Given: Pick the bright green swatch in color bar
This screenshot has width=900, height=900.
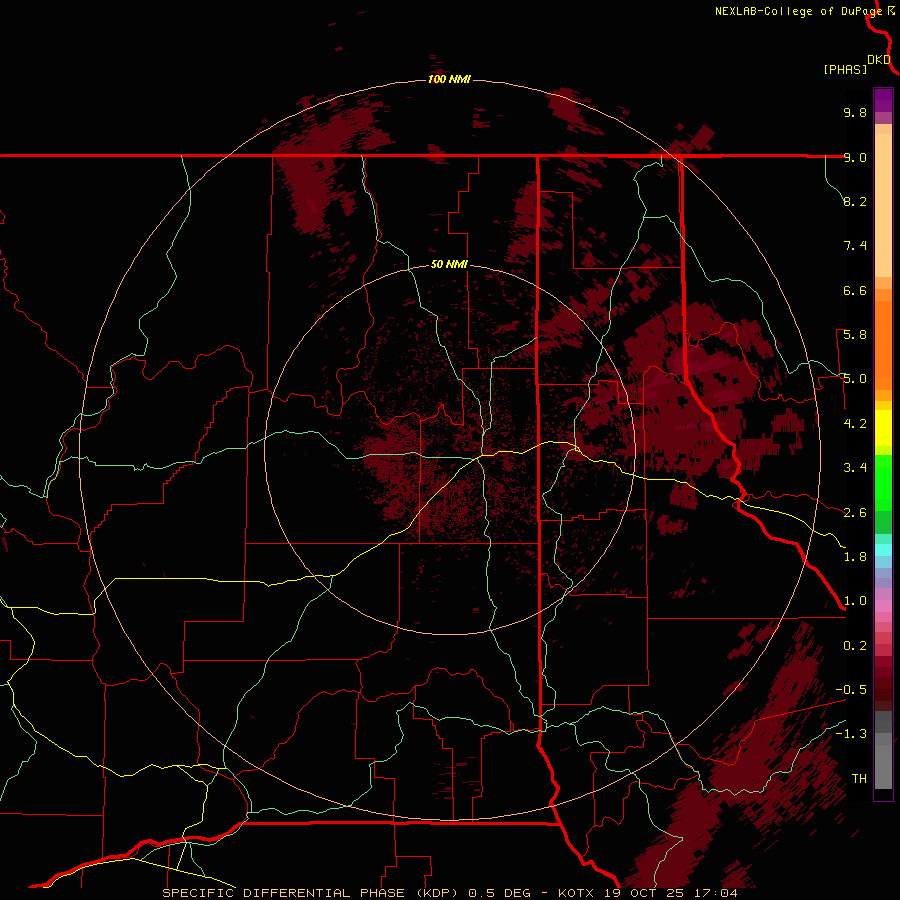Looking at the screenshot, I should tap(883, 483).
